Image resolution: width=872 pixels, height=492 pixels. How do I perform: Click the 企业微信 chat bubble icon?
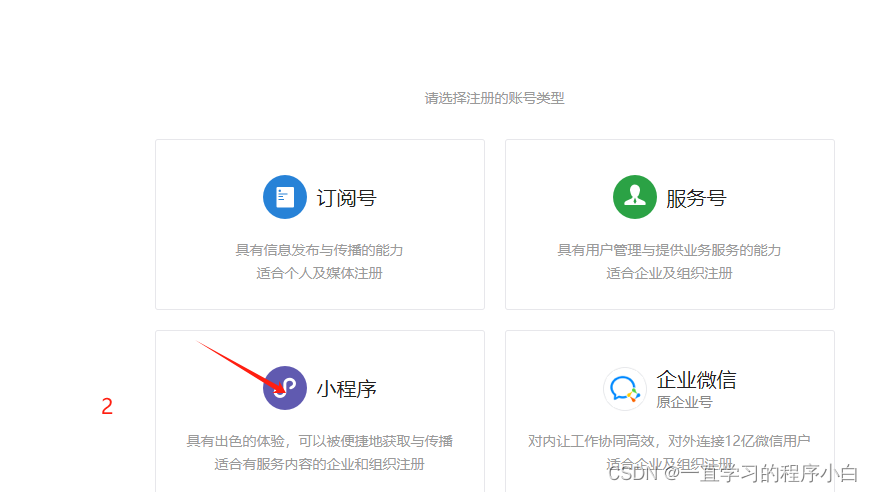click(x=625, y=389)
